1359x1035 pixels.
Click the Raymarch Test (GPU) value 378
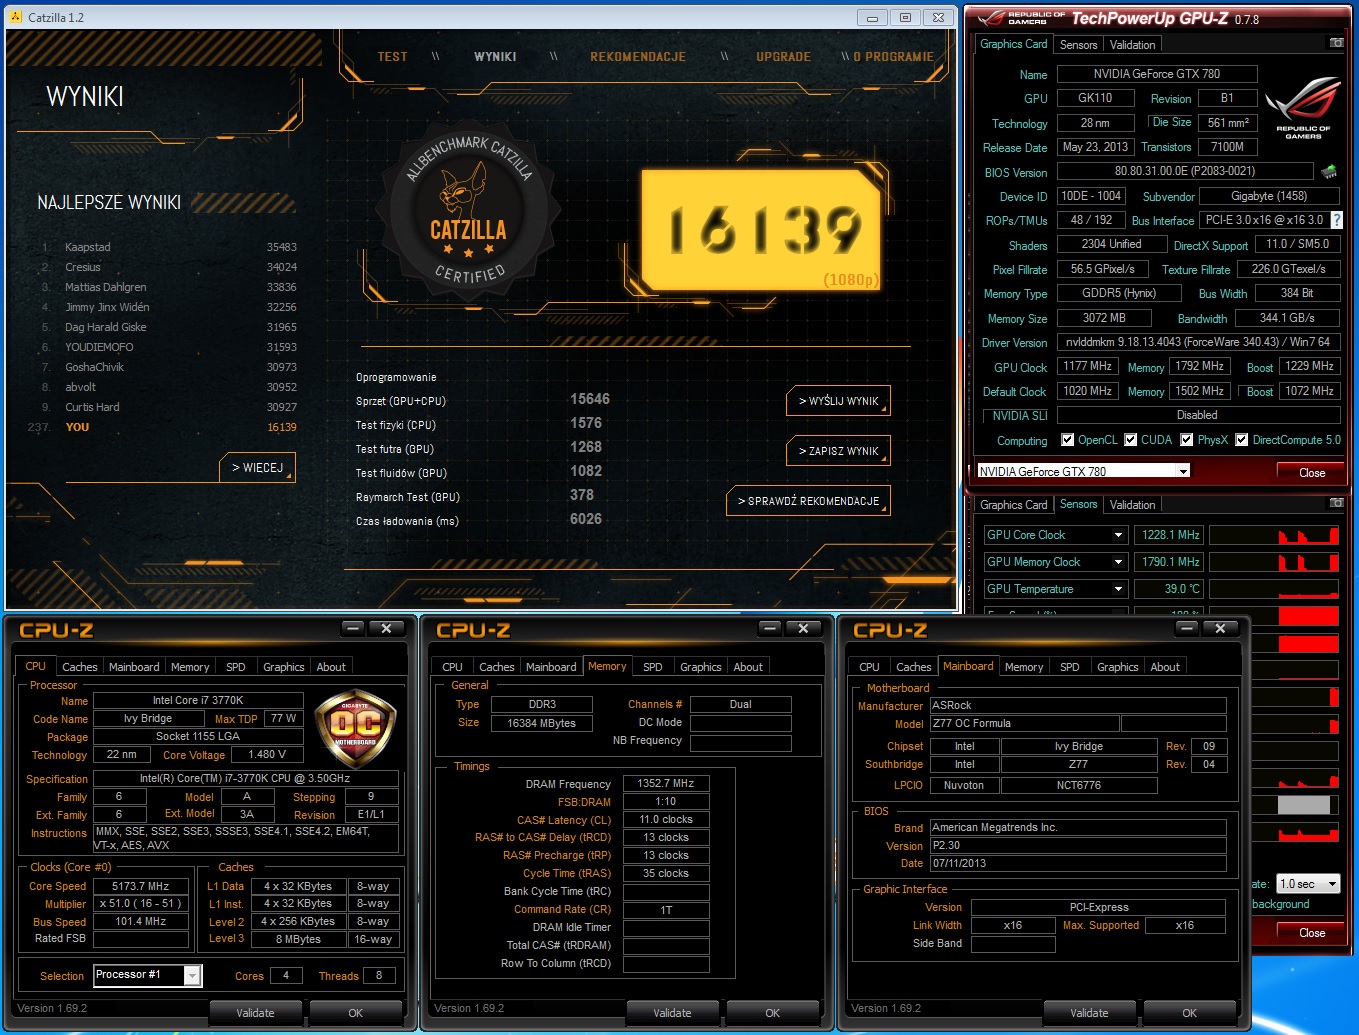pos(582,495)
